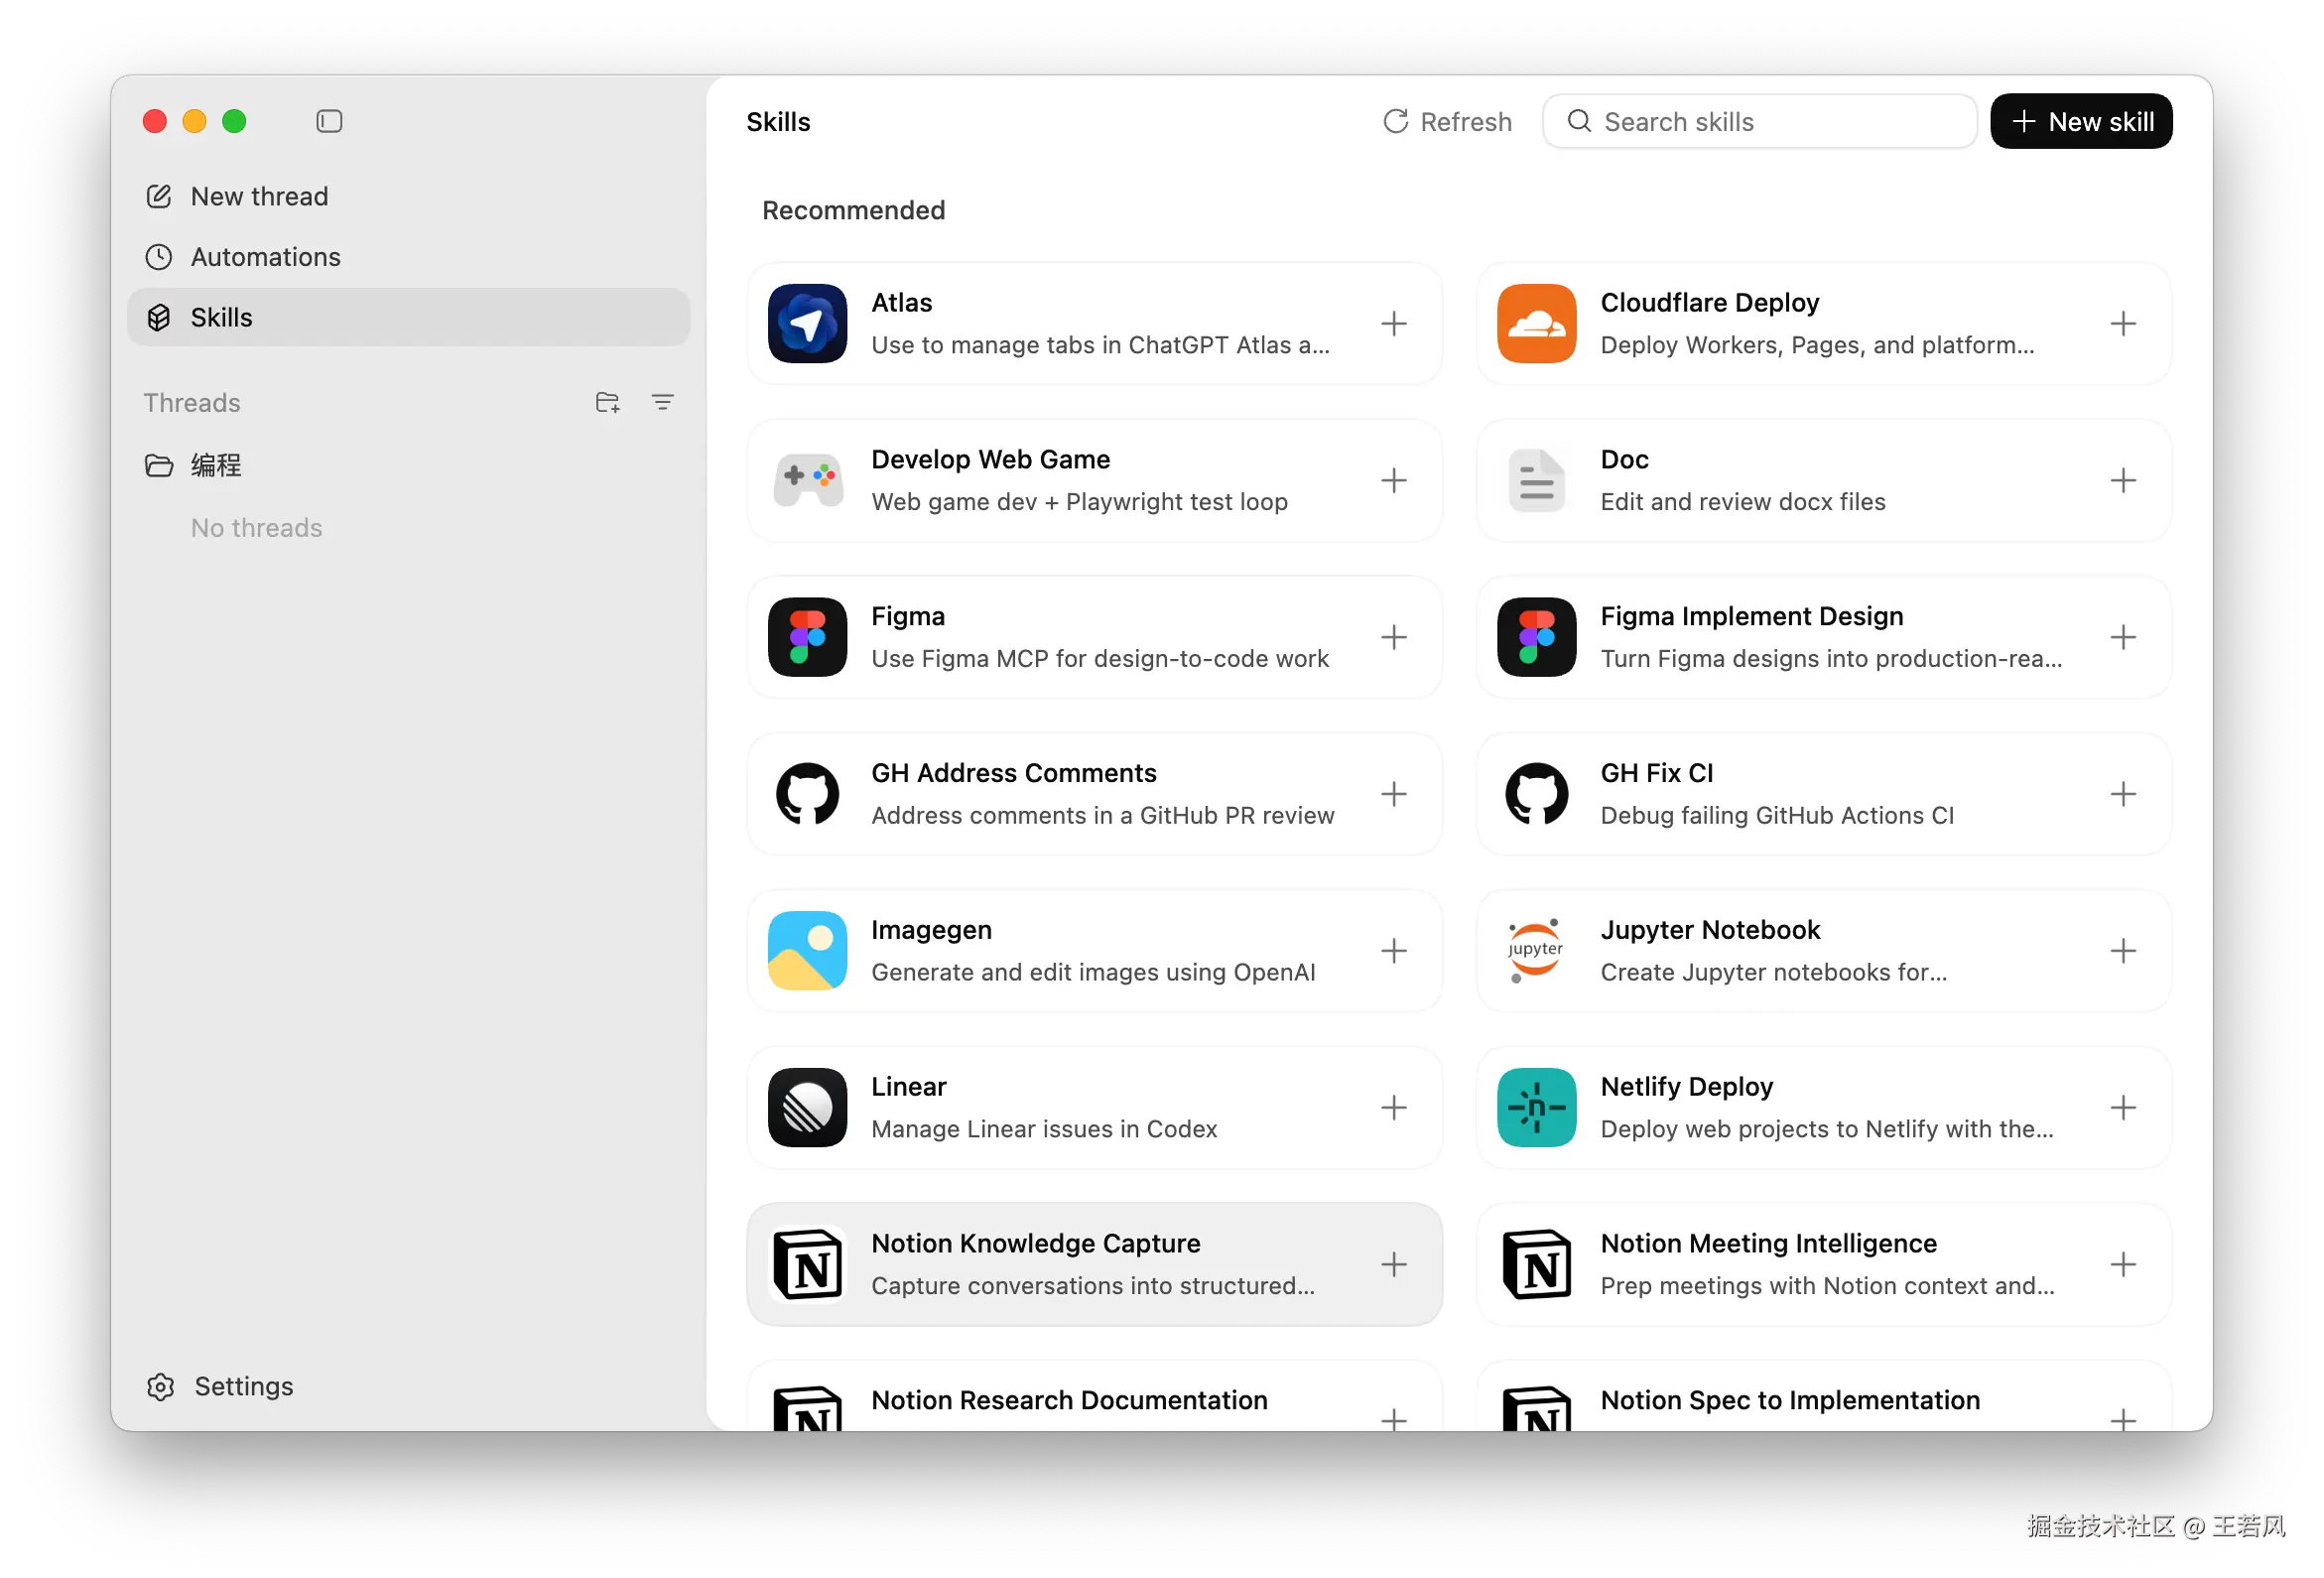Refresh the skills list

point(1446,121)
